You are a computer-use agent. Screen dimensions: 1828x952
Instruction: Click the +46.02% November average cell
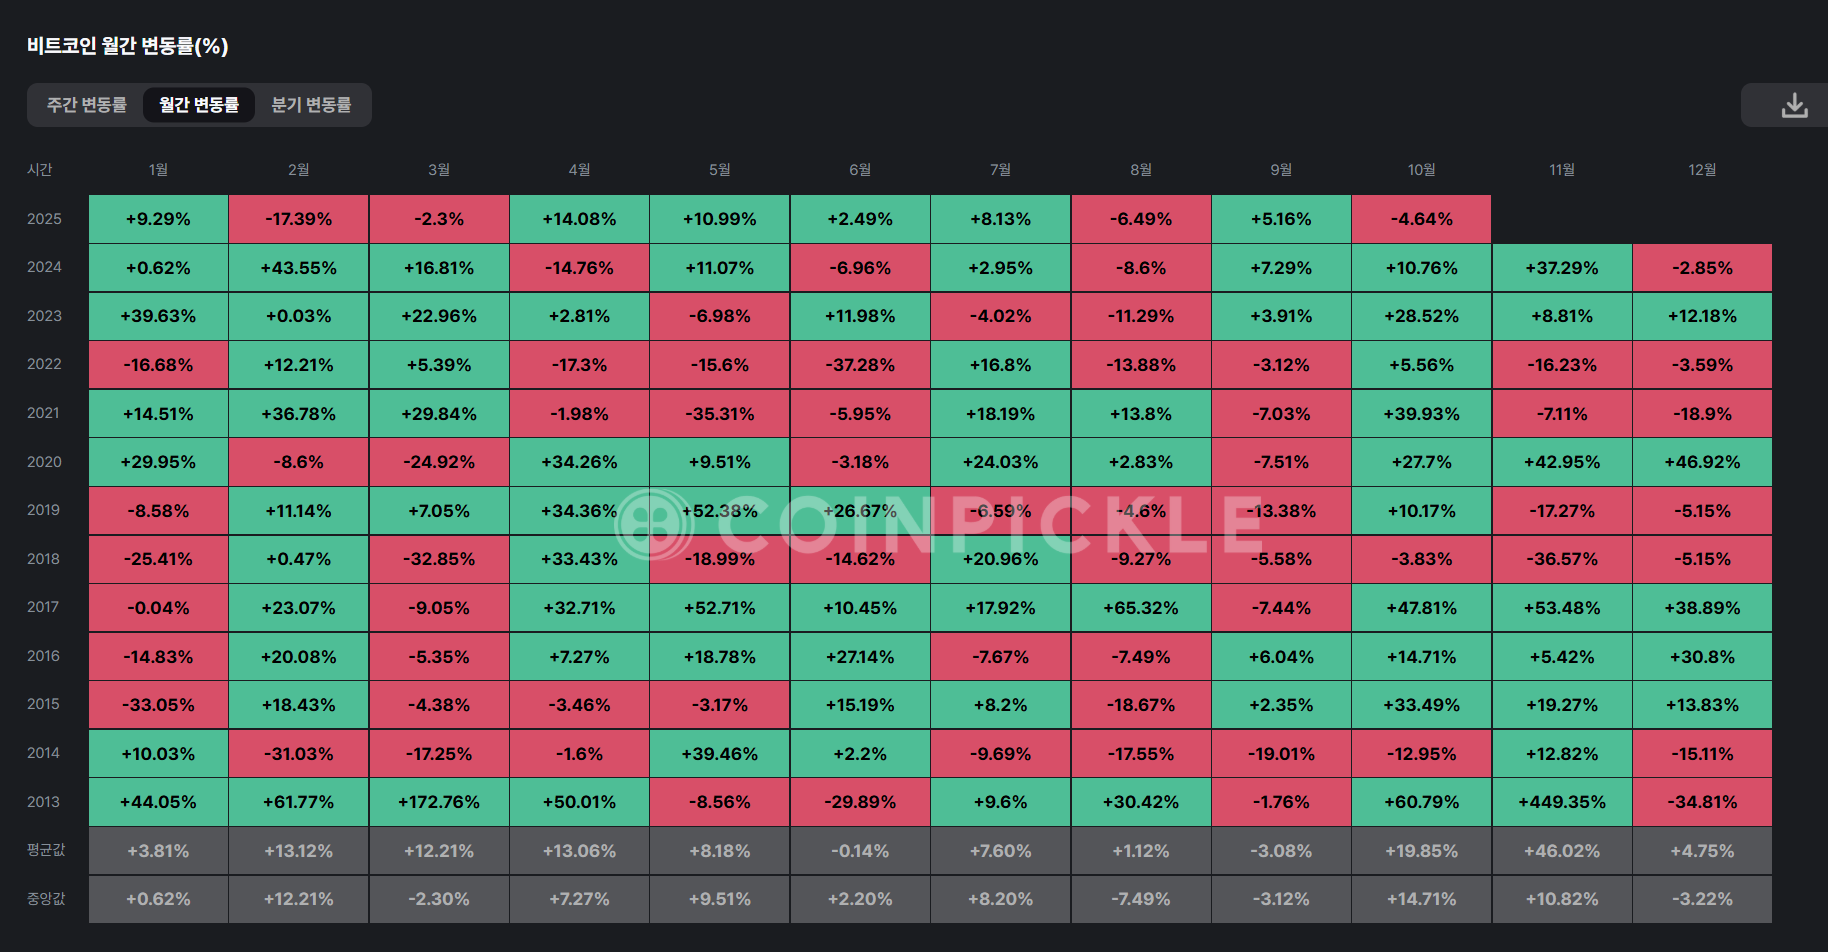click(x=1561, y=851)
